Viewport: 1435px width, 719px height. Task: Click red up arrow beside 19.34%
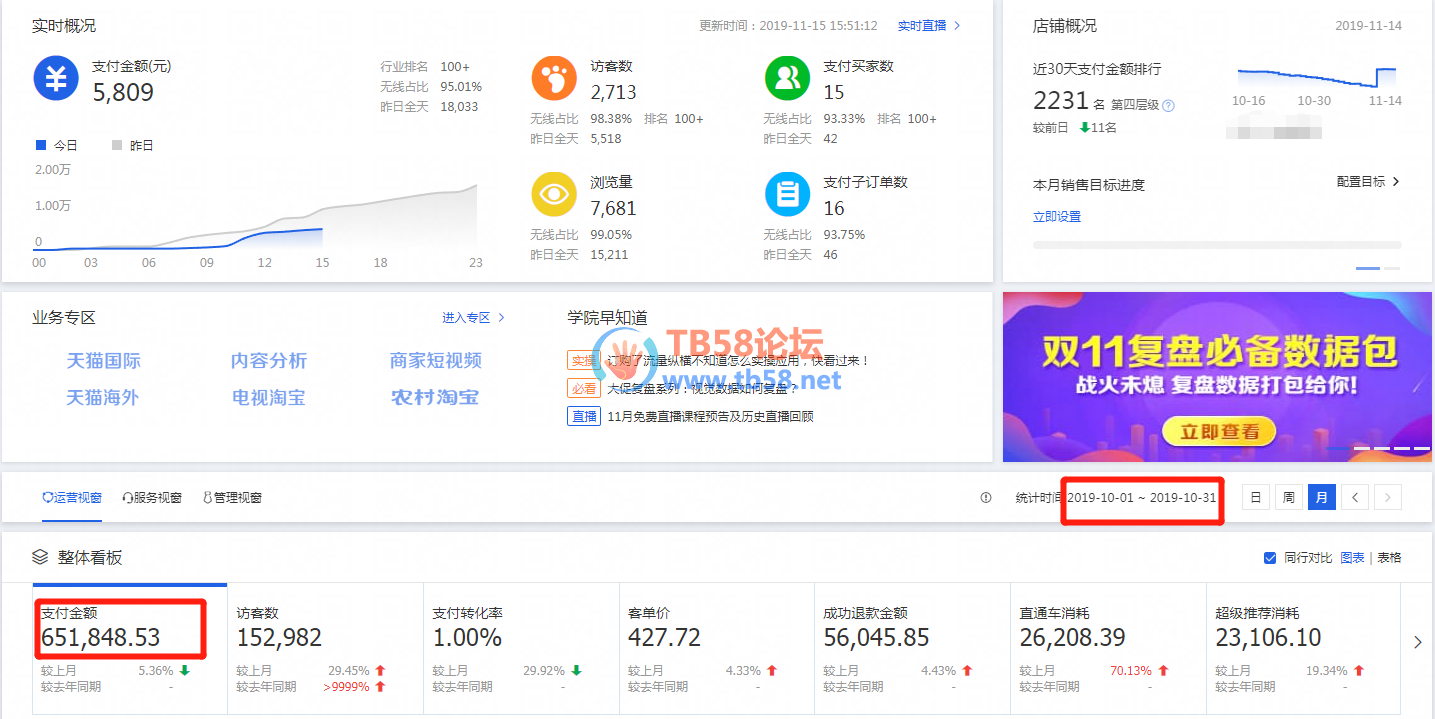[x=1359, y=671]
